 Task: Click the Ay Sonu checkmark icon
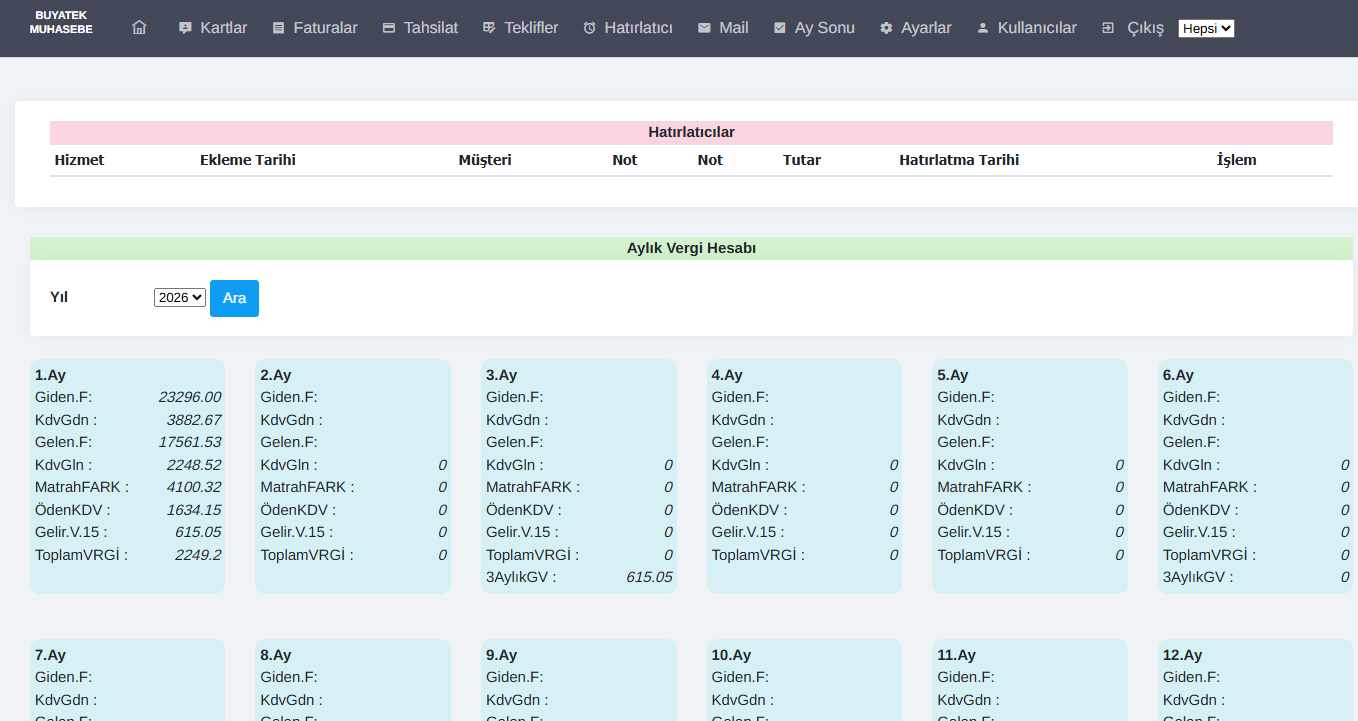tap(780, 28)
